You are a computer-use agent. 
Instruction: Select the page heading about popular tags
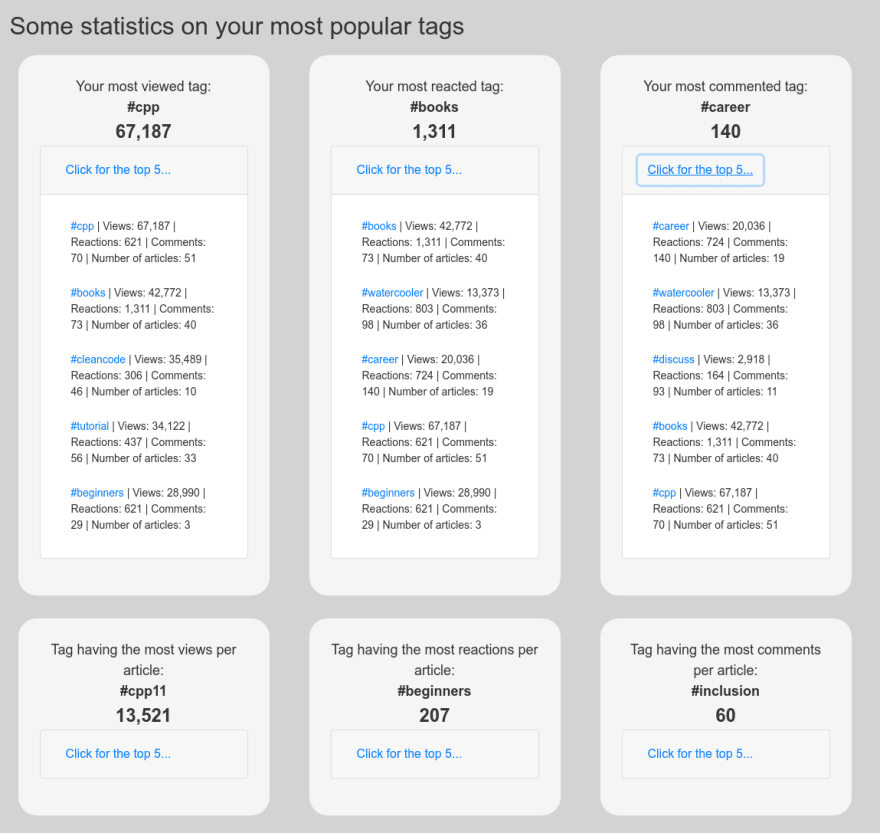coord(237,26)
